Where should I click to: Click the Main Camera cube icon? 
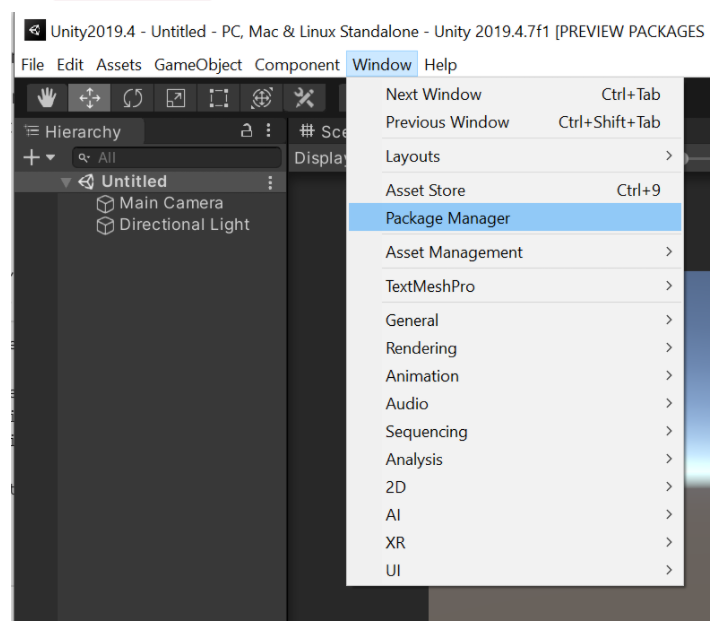[x=105, y=204]
